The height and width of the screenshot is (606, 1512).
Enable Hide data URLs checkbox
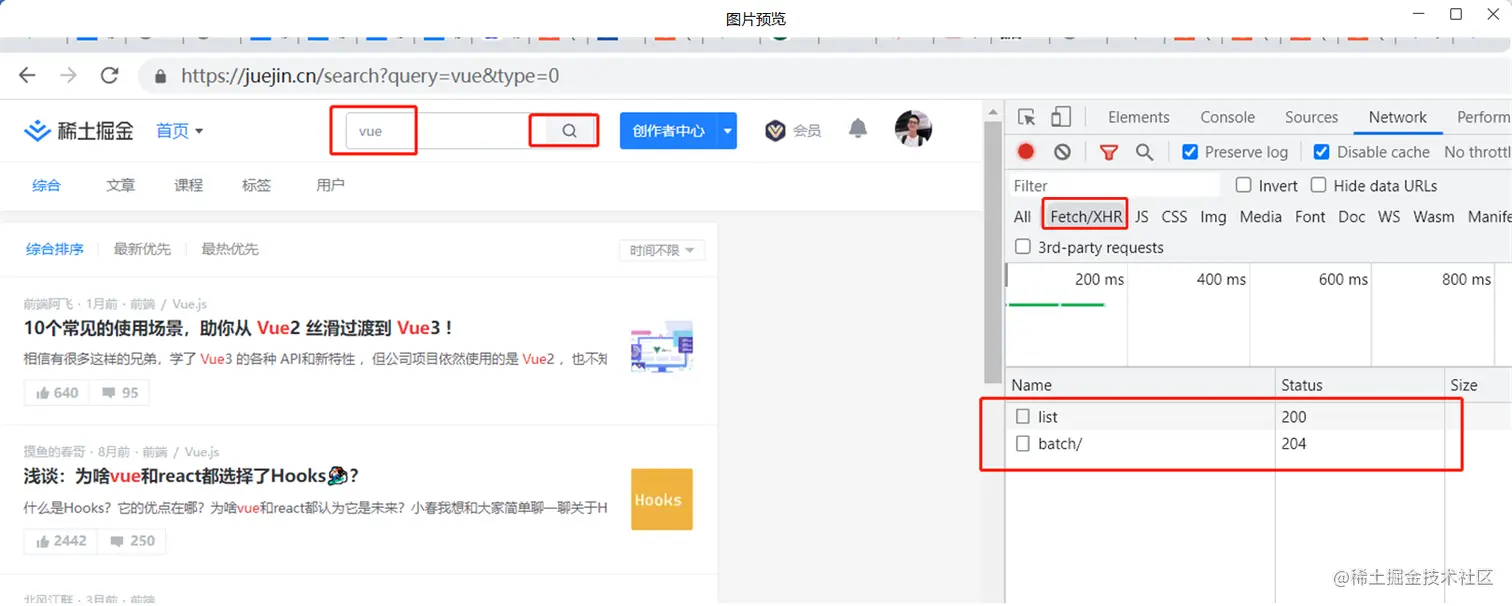[x=1319, y=185]
